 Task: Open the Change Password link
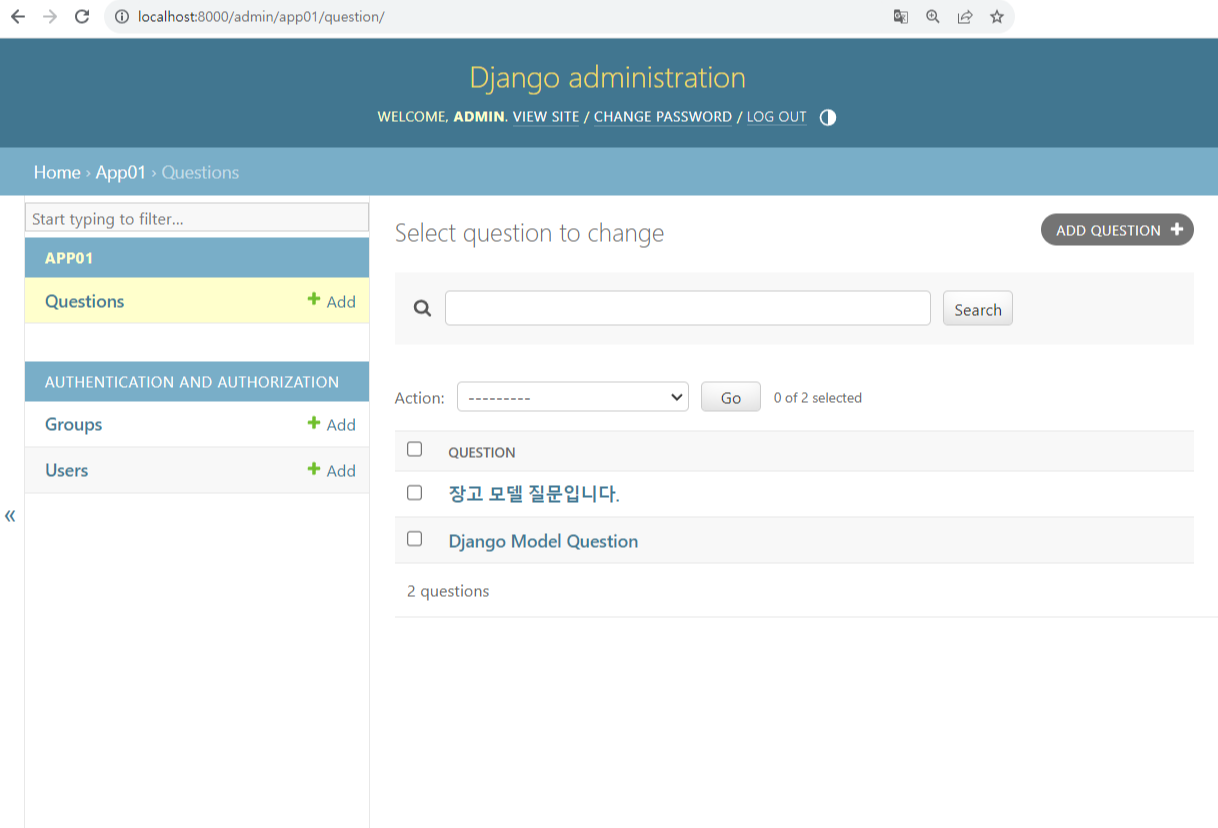[x=663, y=117]
